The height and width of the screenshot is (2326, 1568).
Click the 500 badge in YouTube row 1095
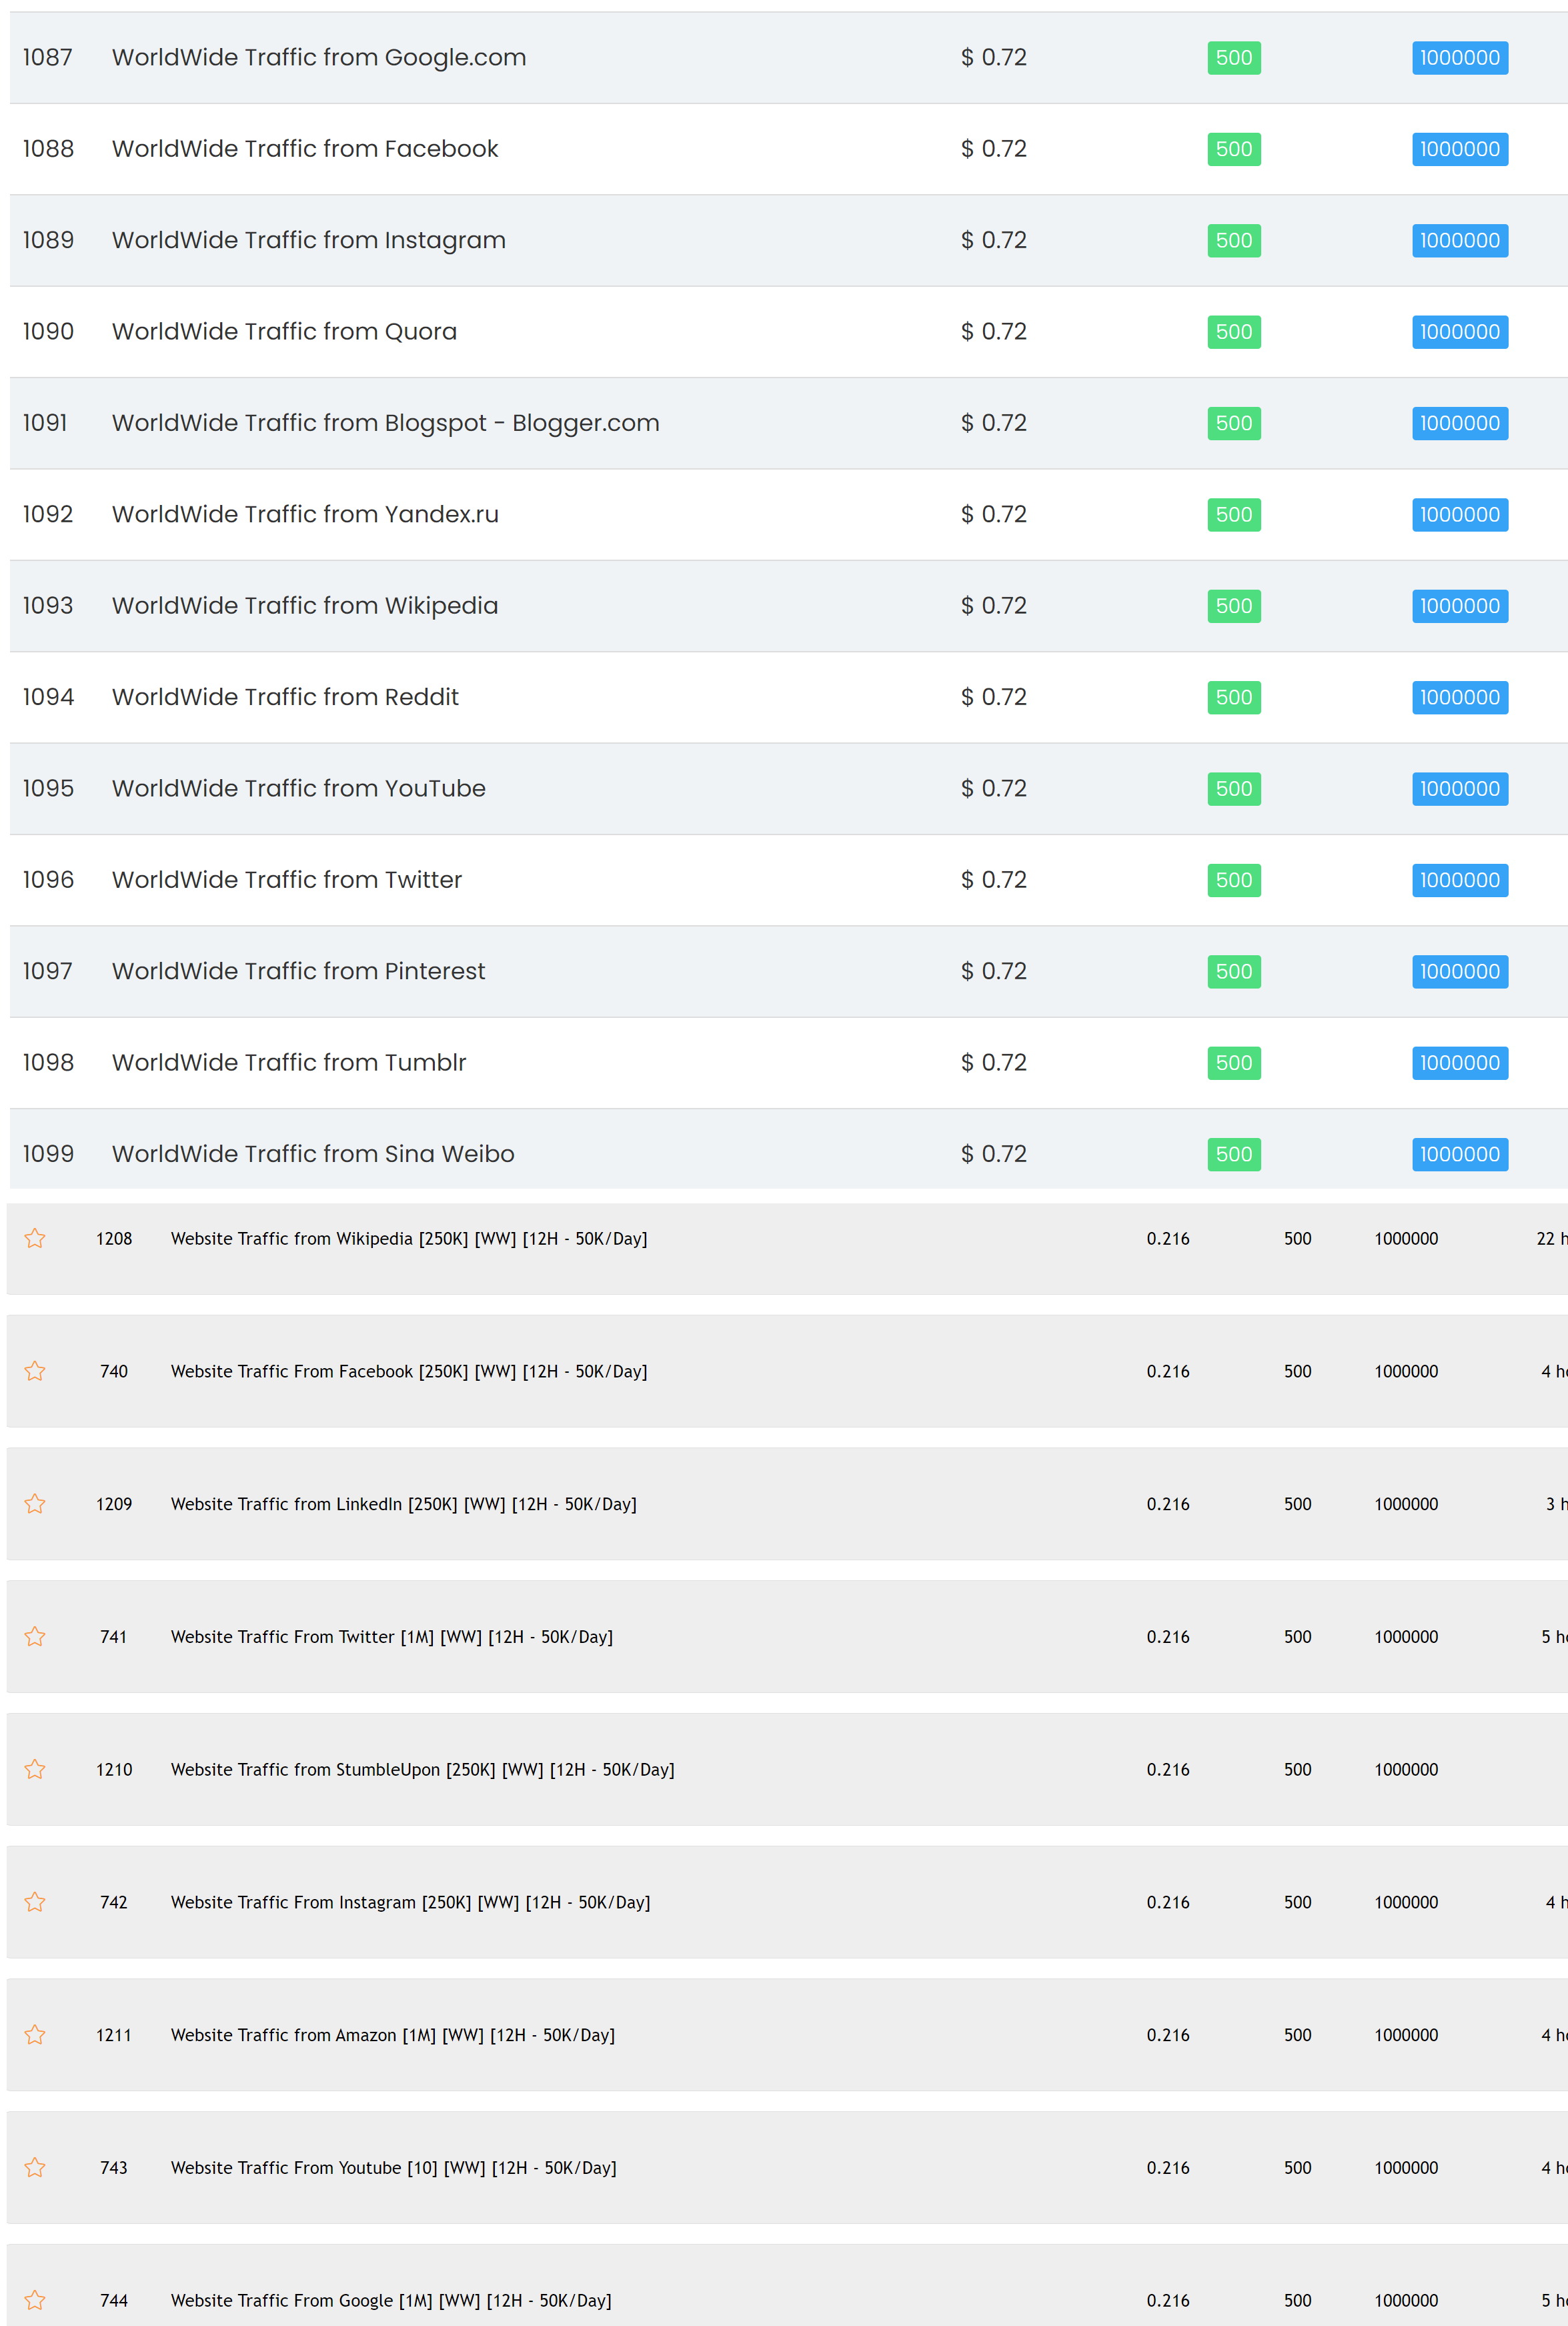(x=1234, y=789)
